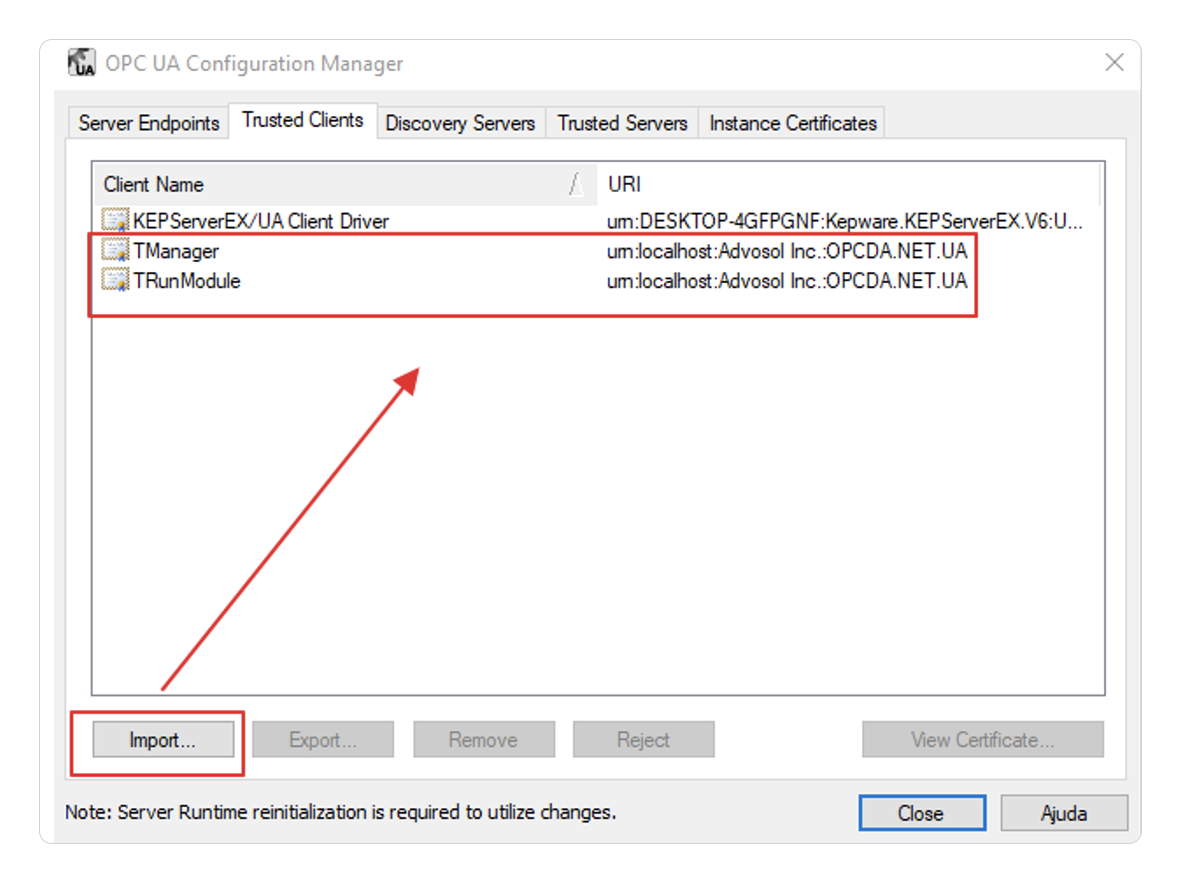Viewport: 1181px width, 883px height.
Task: Open help with the Ajuda button
Action: pos(1064,813)
